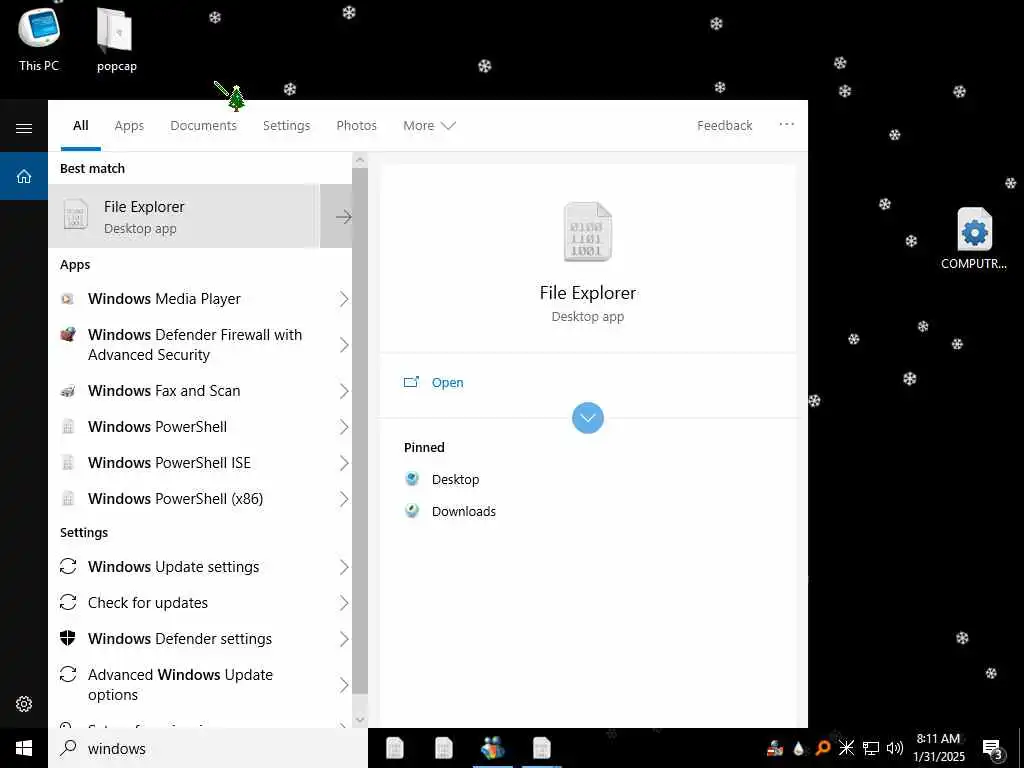This screenshot has height=768, width=1024.
Task: Click the Feedback link
Action: click(x=724, y=125)
